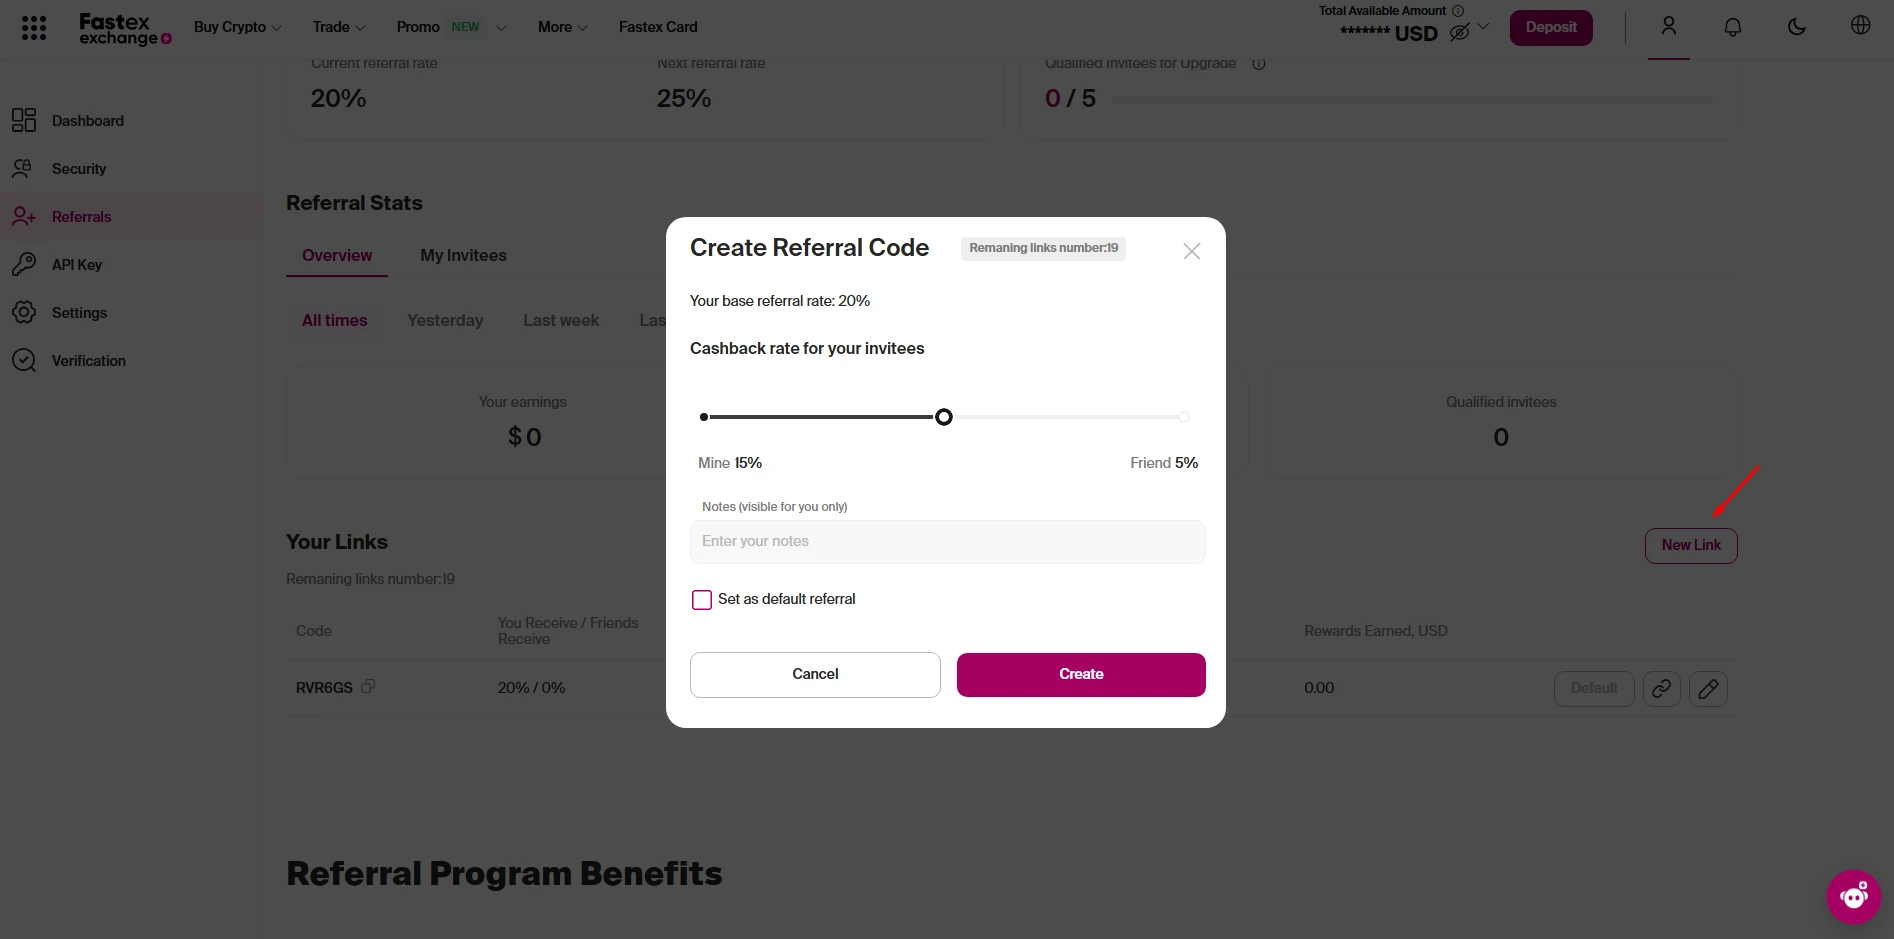Cancel the referral code dialog
Viewport: 1894px width, 939px height.
pyautogui.click(x=815, y=675)
